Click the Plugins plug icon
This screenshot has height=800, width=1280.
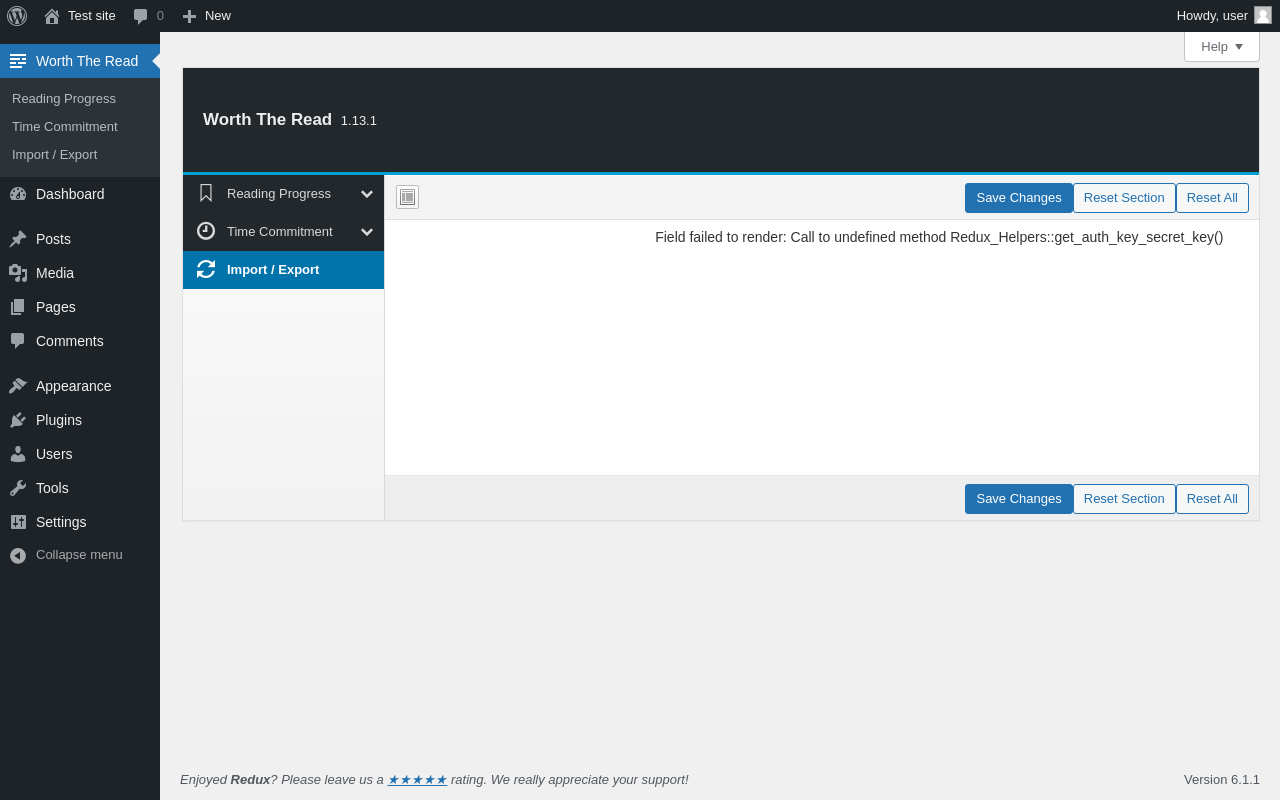[18, 420]
